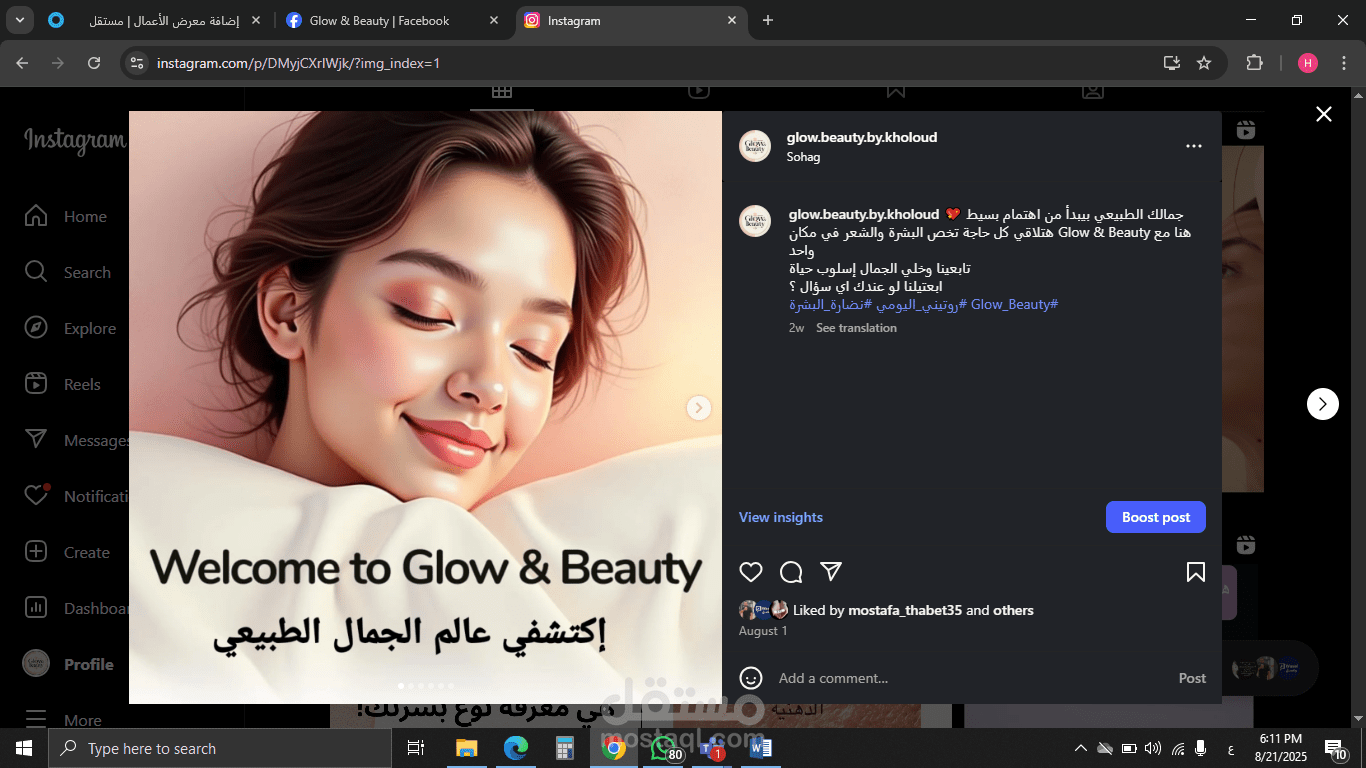Open comments via the speech bubble icon
The image size is (1366, 768).
(791, 572)
